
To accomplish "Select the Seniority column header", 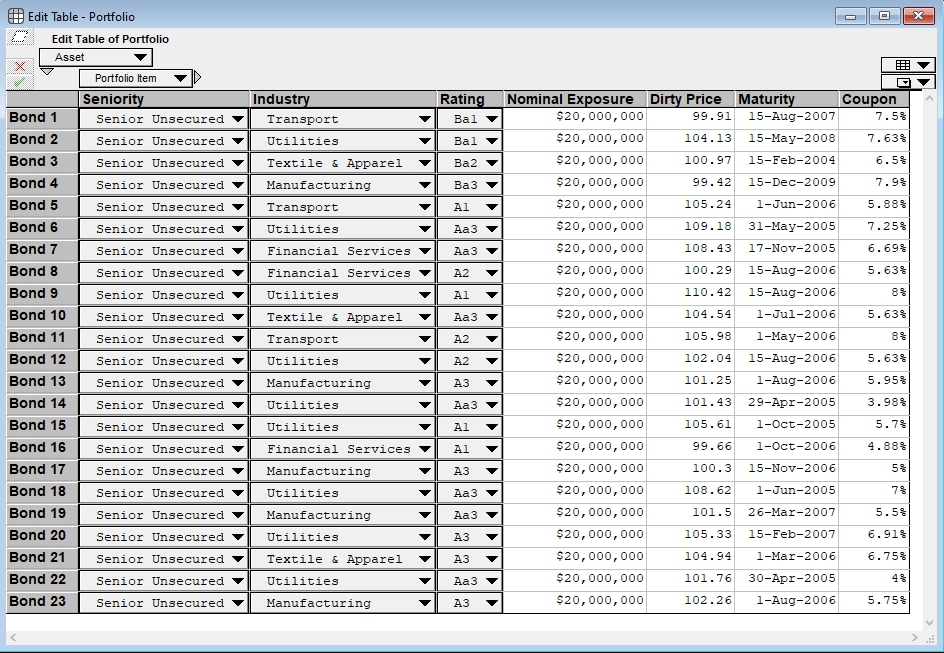I will point(164,99).
